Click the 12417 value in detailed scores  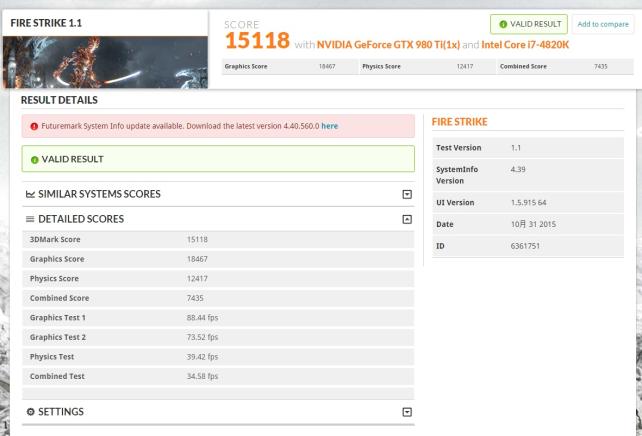tap(197, 279)
